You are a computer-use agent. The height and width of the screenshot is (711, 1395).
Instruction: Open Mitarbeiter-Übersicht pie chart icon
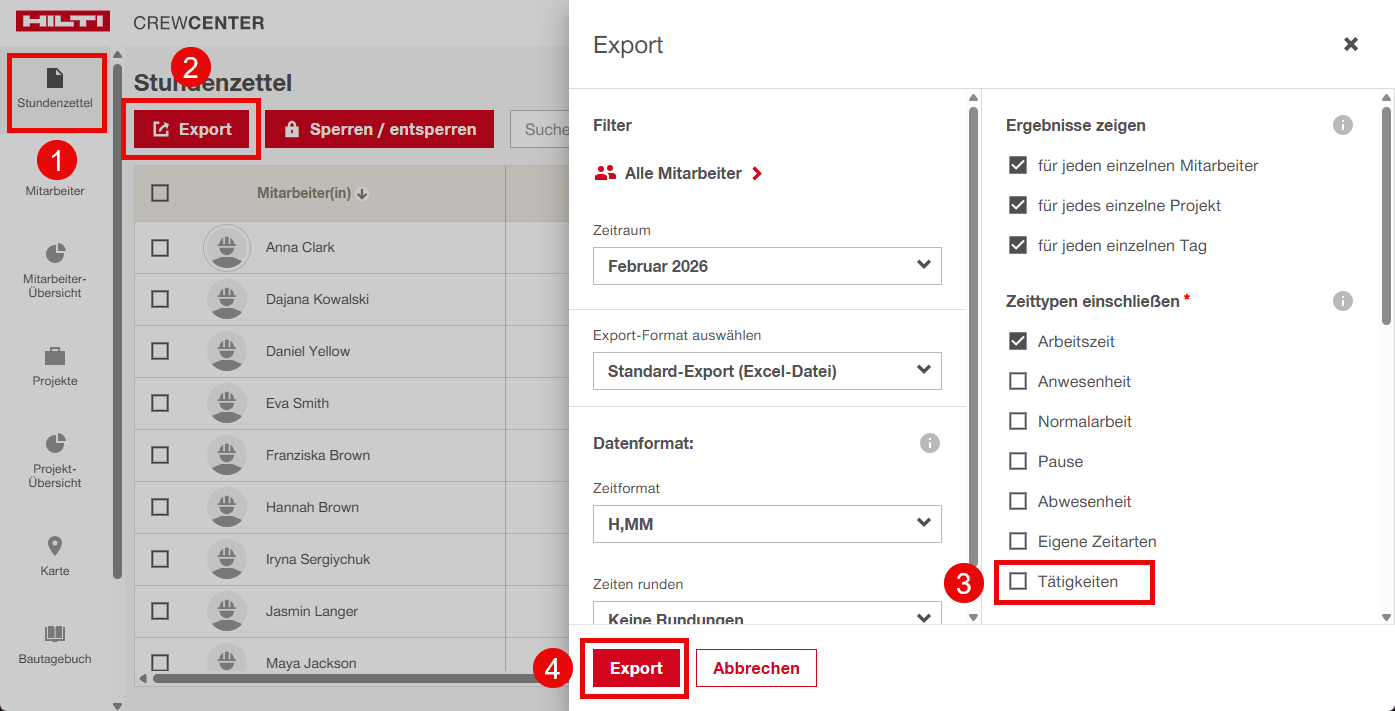(55, 254)
